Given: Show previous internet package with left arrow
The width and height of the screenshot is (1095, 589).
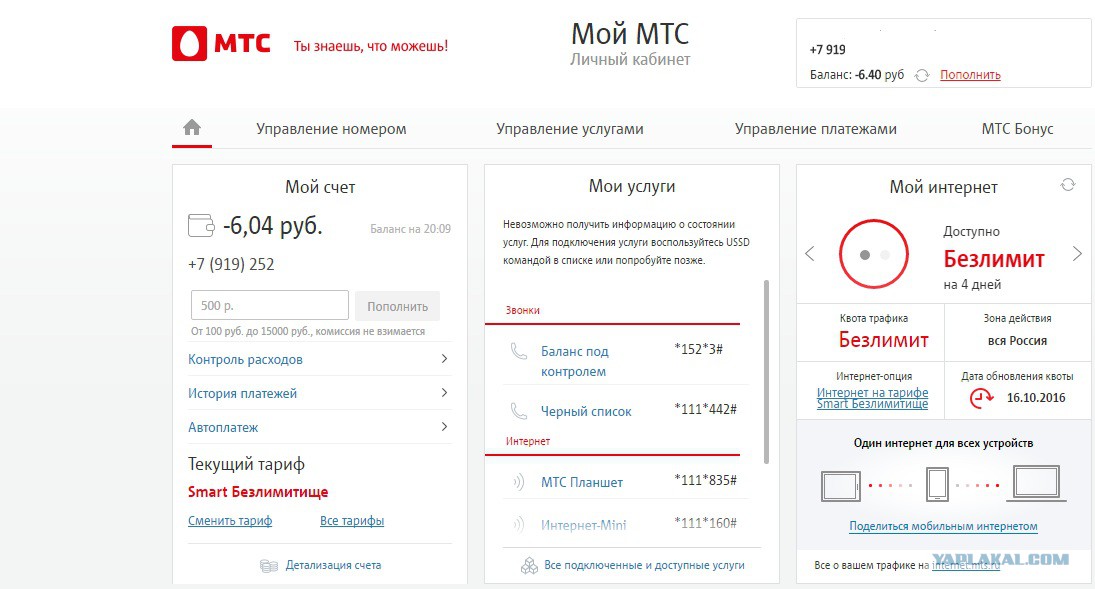Looking at the screenshot, I should click(x=810, y=254).
